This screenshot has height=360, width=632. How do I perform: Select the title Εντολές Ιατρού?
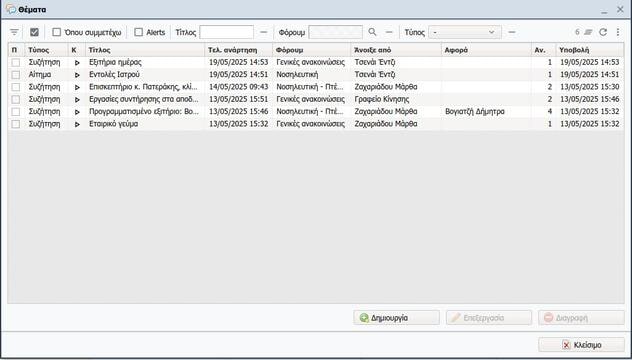pyautogui.click(x=114, y=75)
